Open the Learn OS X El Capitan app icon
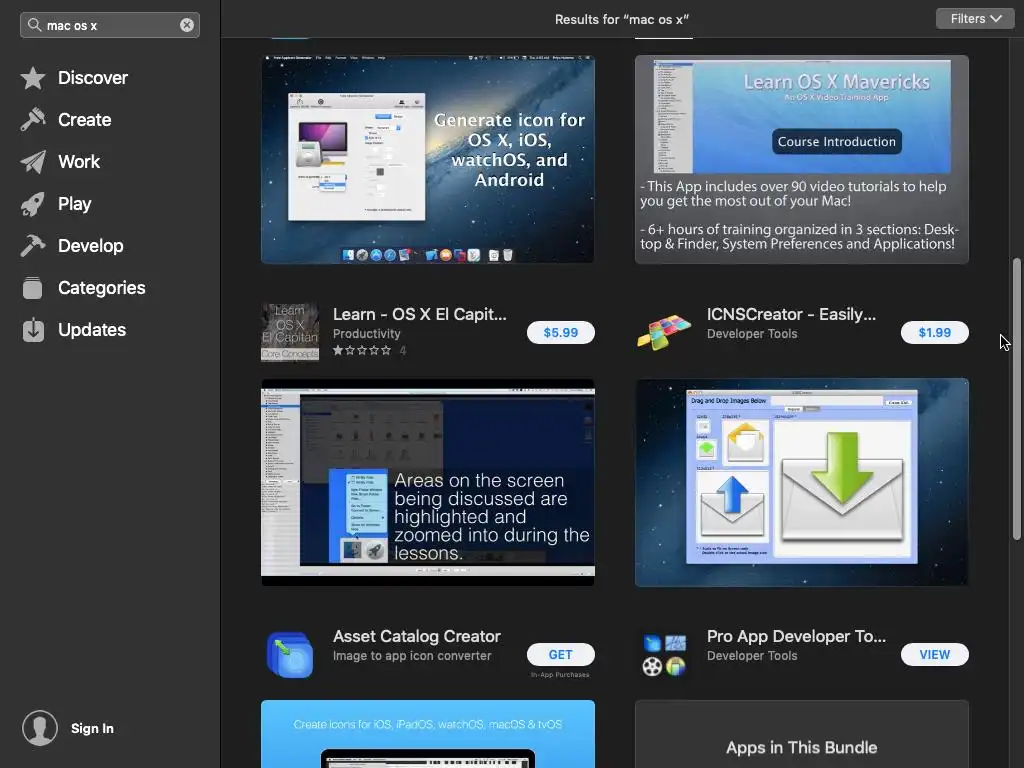Image resolution: width=1024 pixels, height=768 pixels. point(290,332)
